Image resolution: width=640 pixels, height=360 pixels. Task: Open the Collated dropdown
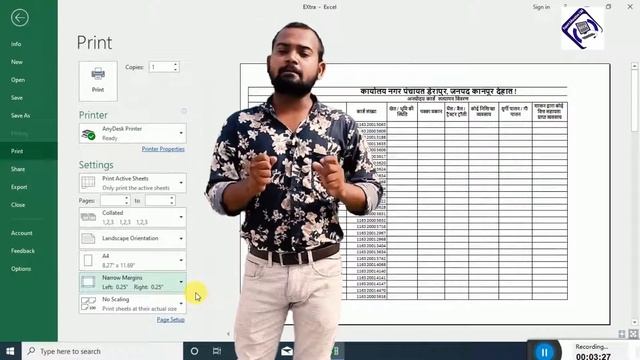[133, 217]
